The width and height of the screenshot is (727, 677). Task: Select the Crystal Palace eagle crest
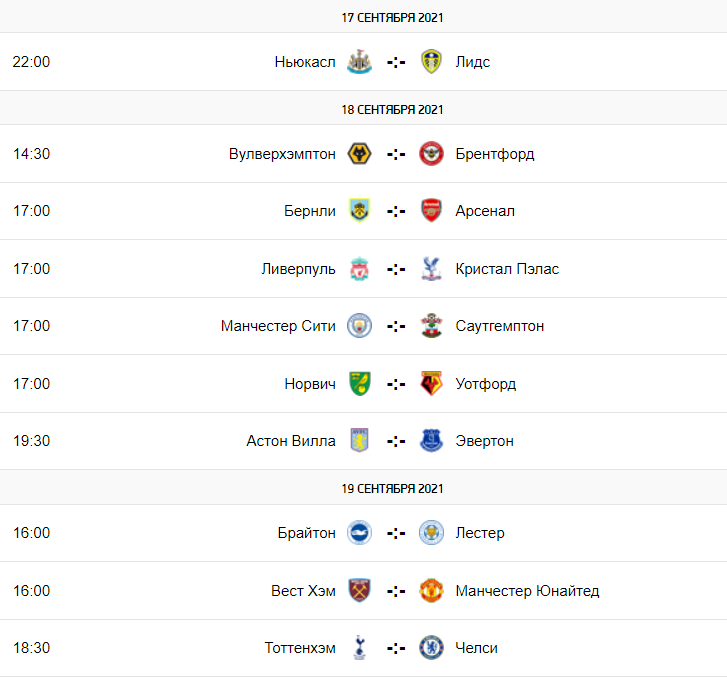(431, 269)
